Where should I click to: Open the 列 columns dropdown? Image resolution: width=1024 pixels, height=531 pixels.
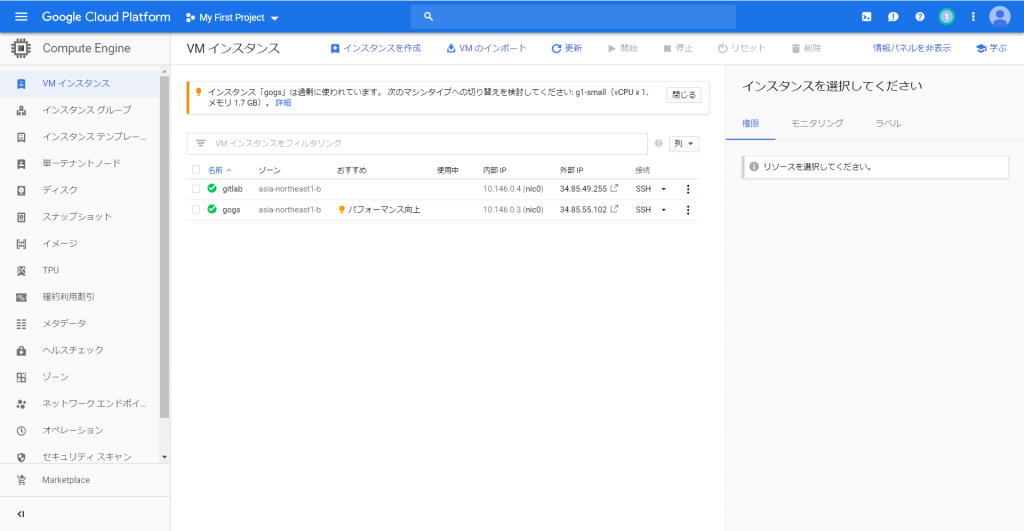pyautogui.click(x=684, y=144)
